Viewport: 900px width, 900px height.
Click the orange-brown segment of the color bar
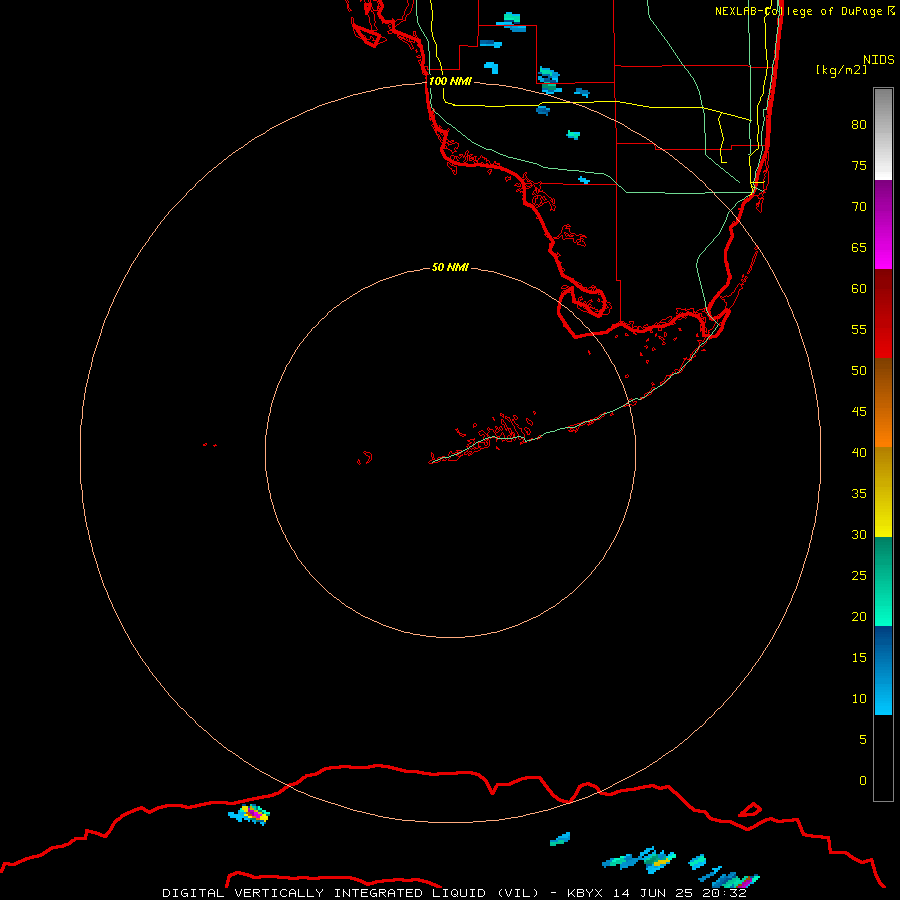[x=883, y=402]
